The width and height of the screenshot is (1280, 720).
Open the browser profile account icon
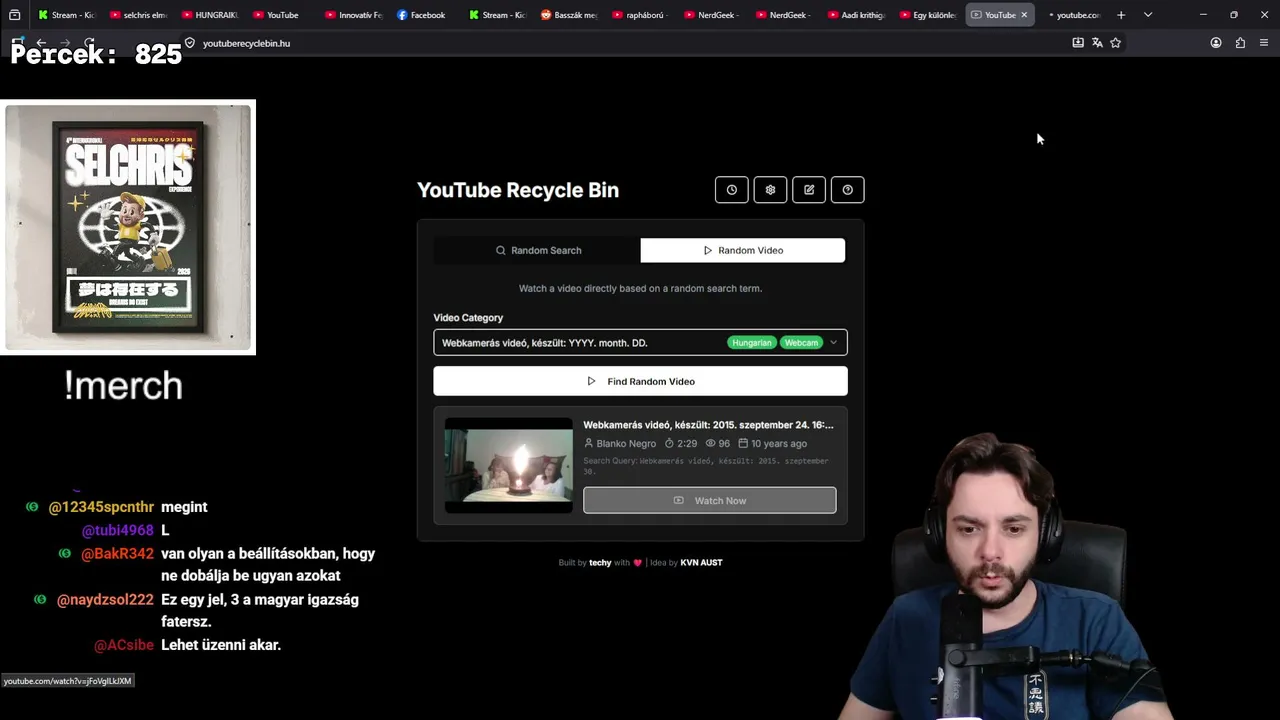click(1216, 43)
